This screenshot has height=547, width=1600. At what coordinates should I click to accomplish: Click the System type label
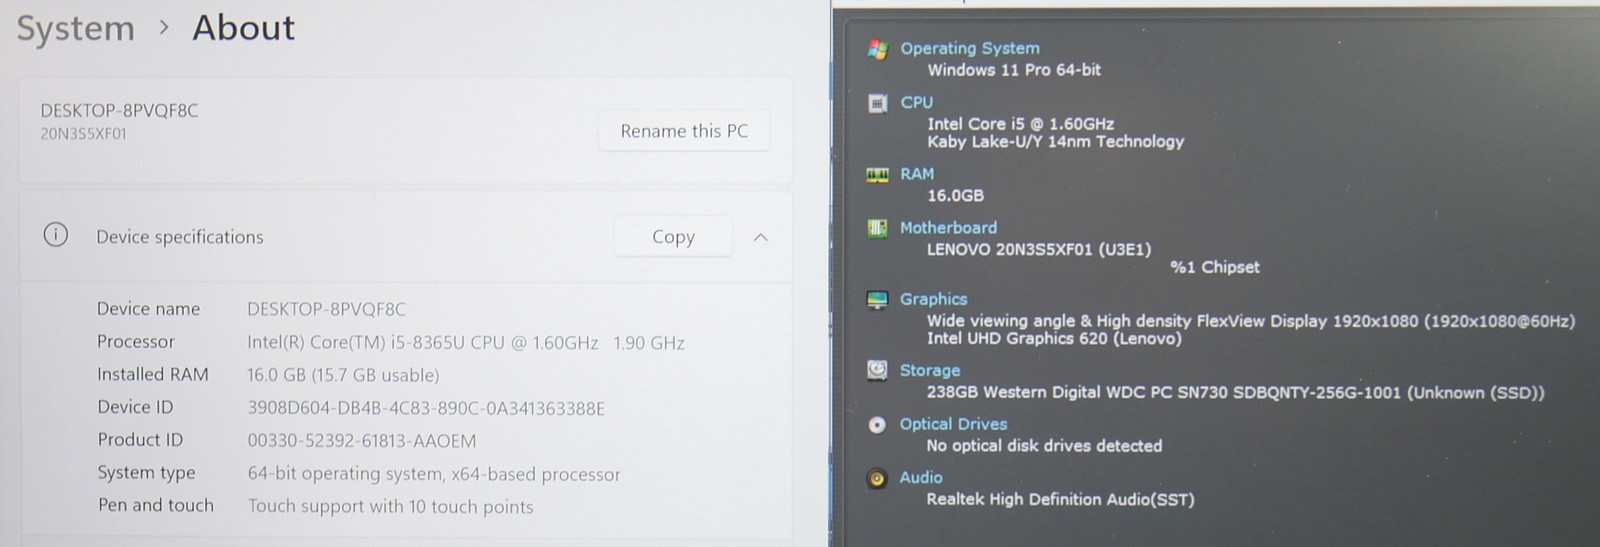[x=146, y=473]
